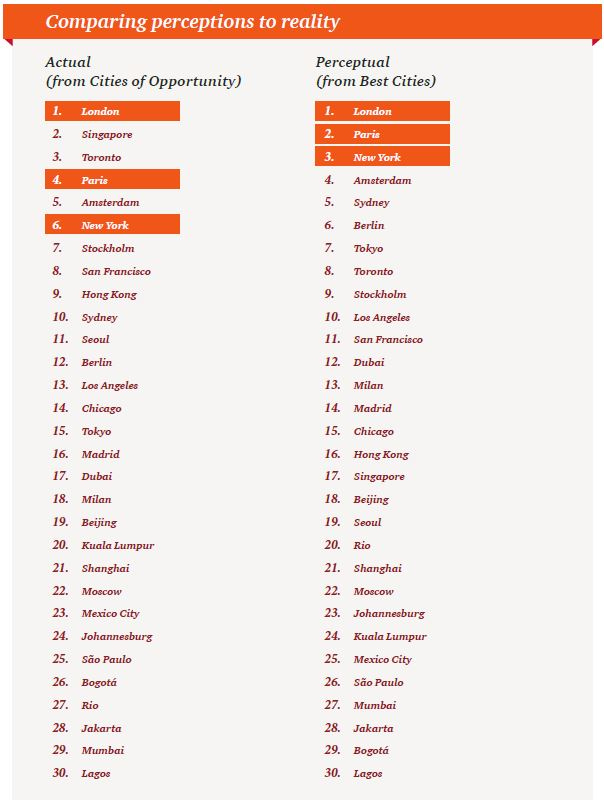The image size is (604, 804).
Task: Click Kuala Lumpur at rank 20 in Actual list
Action: pos(118,545)
